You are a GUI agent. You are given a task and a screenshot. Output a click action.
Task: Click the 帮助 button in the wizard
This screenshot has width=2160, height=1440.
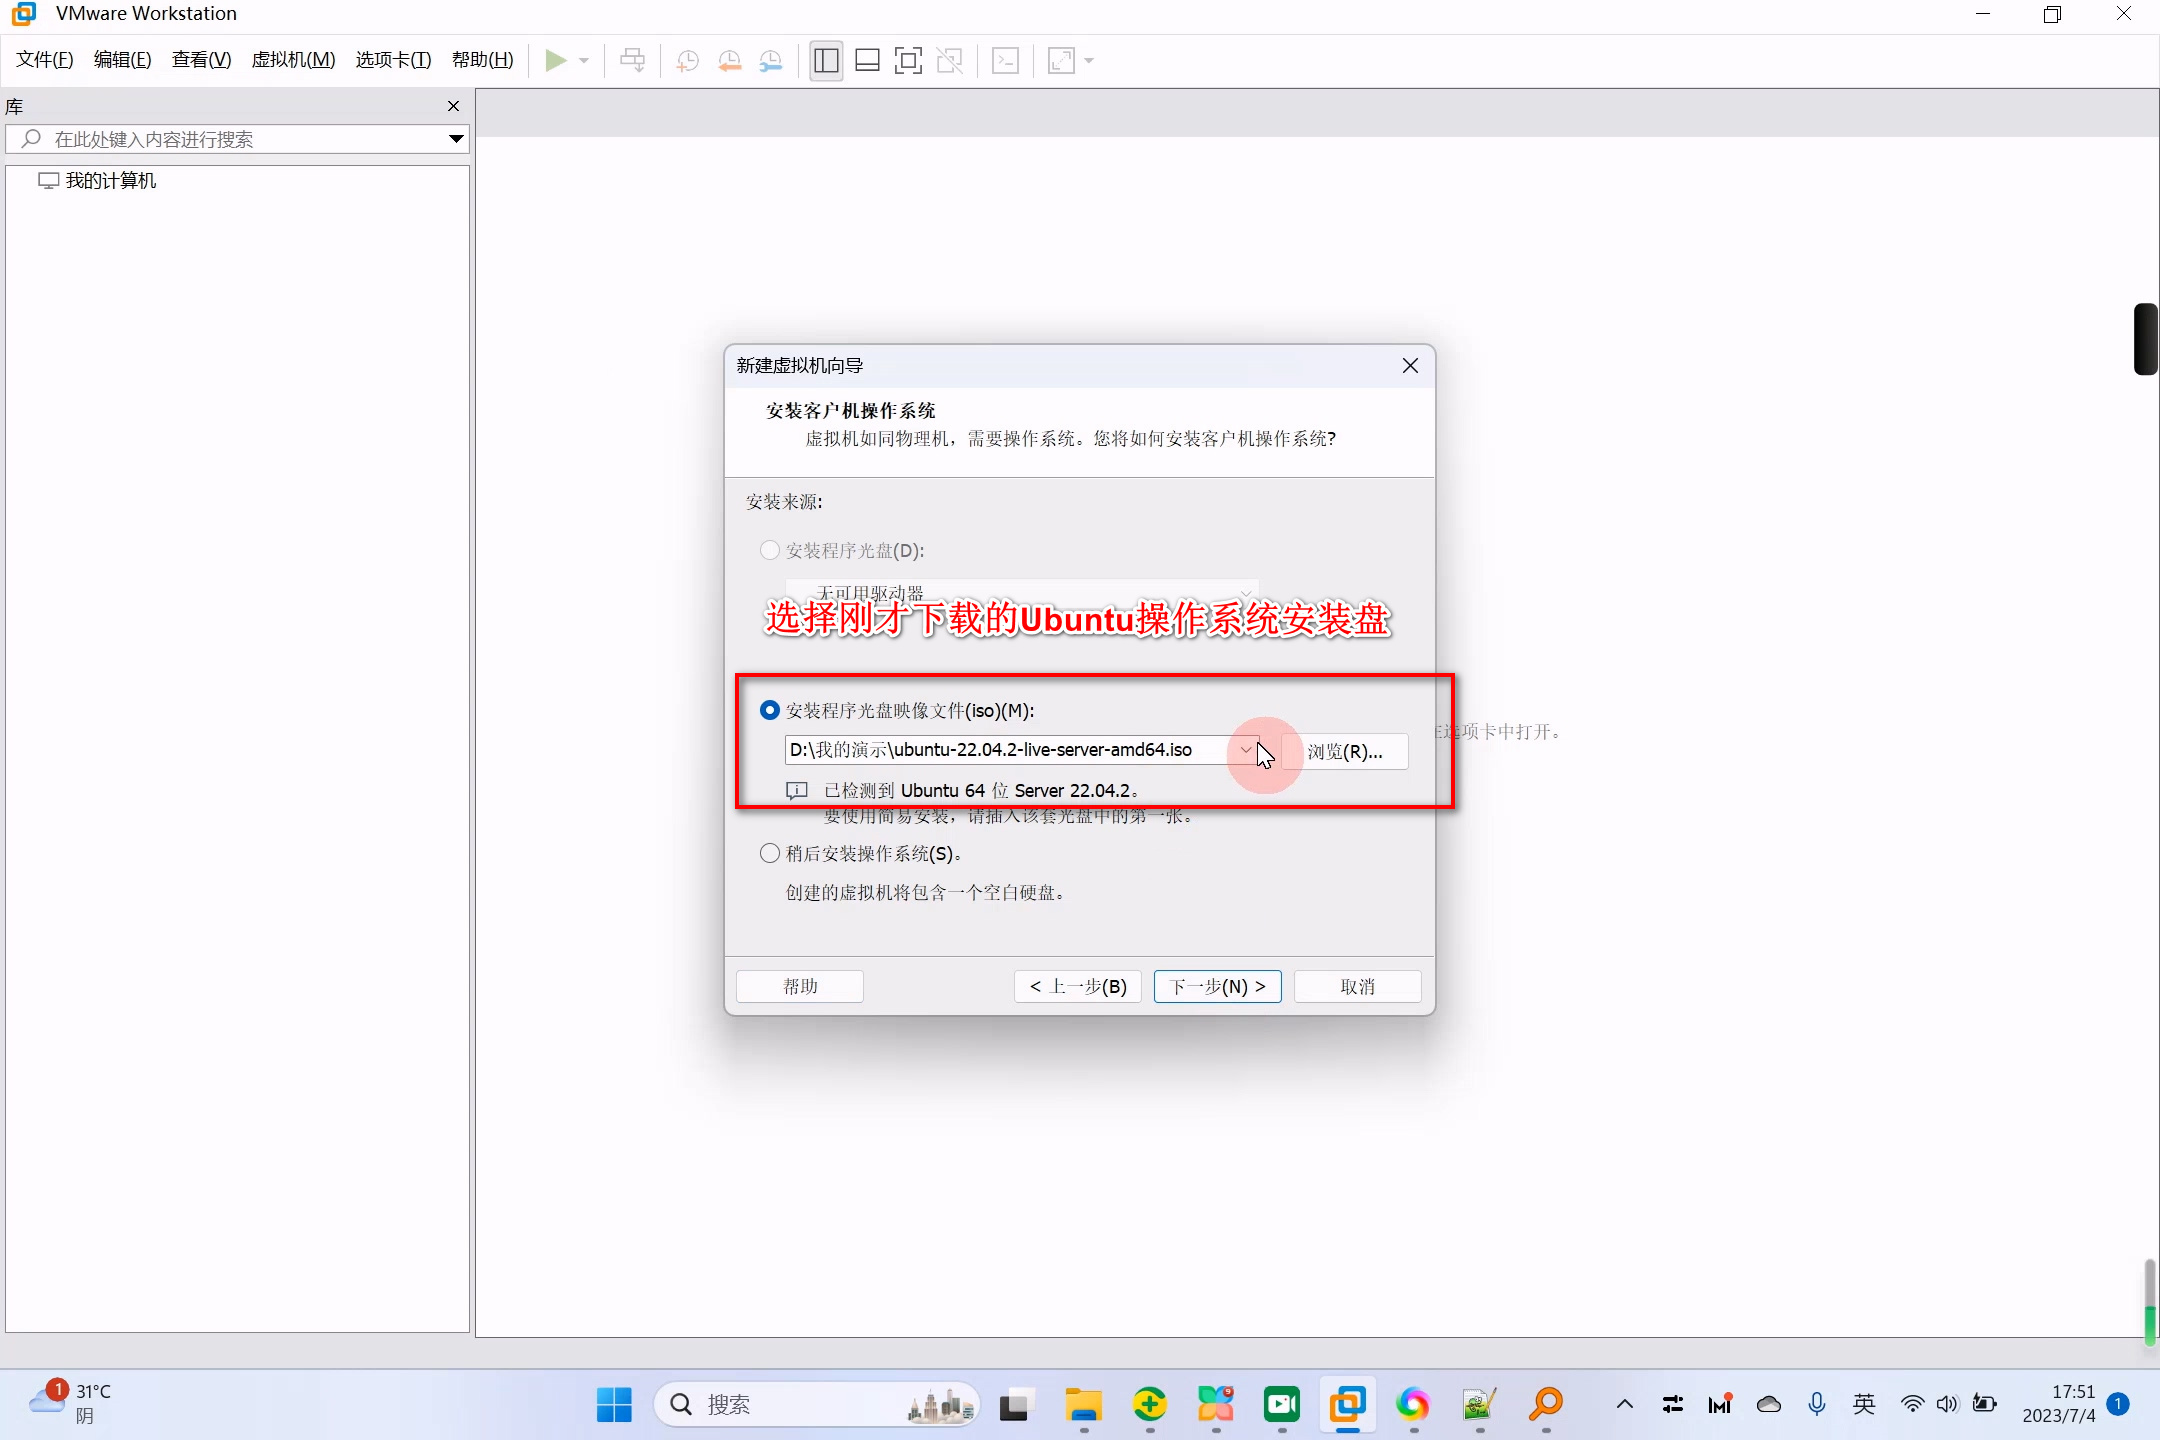coord(800,987)
